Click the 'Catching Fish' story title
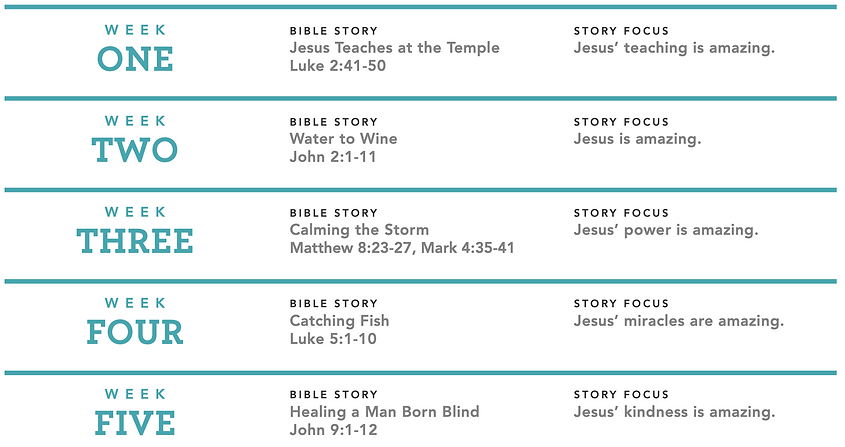This screenshot has height=447, width=845. click(x=339, y=321)
